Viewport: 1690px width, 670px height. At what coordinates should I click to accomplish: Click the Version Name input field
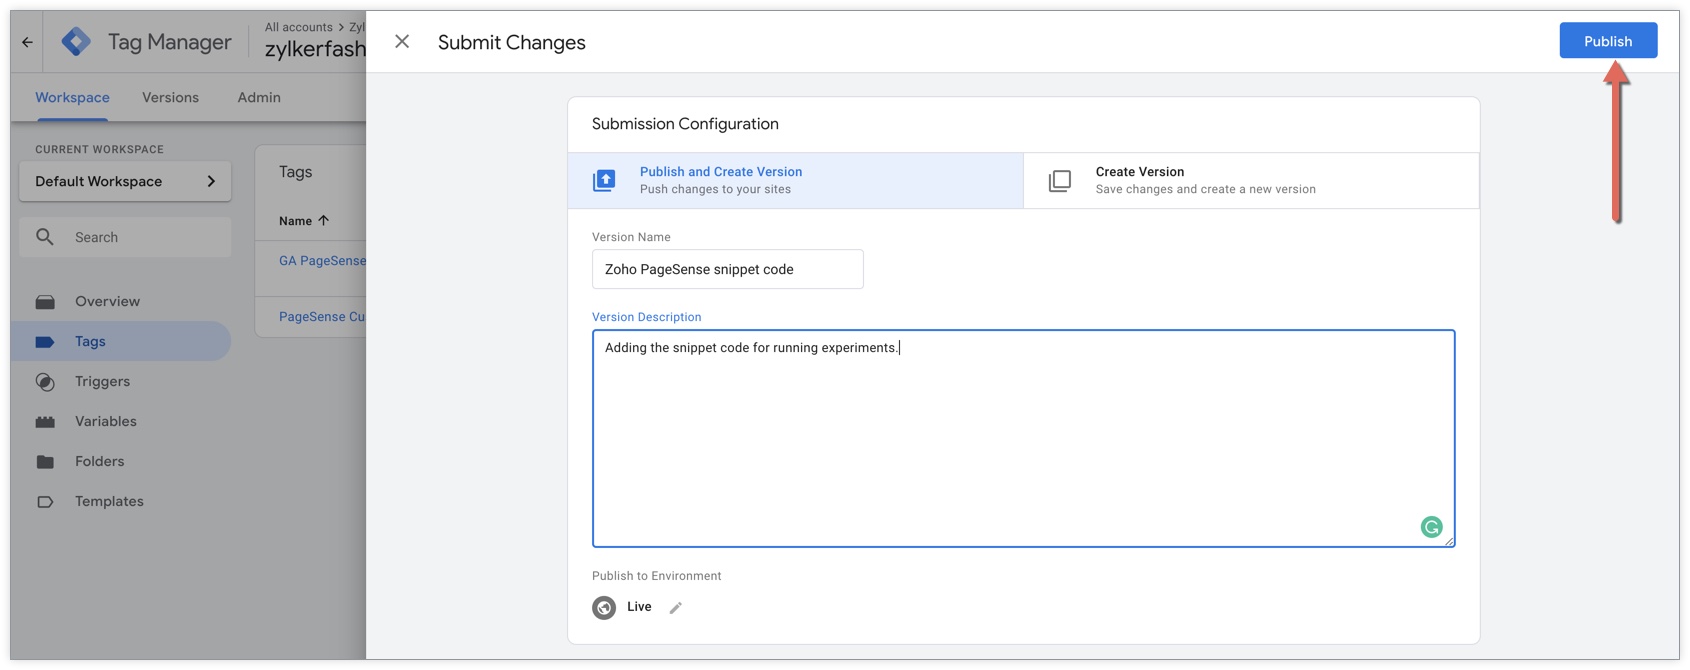pos(727,269)
